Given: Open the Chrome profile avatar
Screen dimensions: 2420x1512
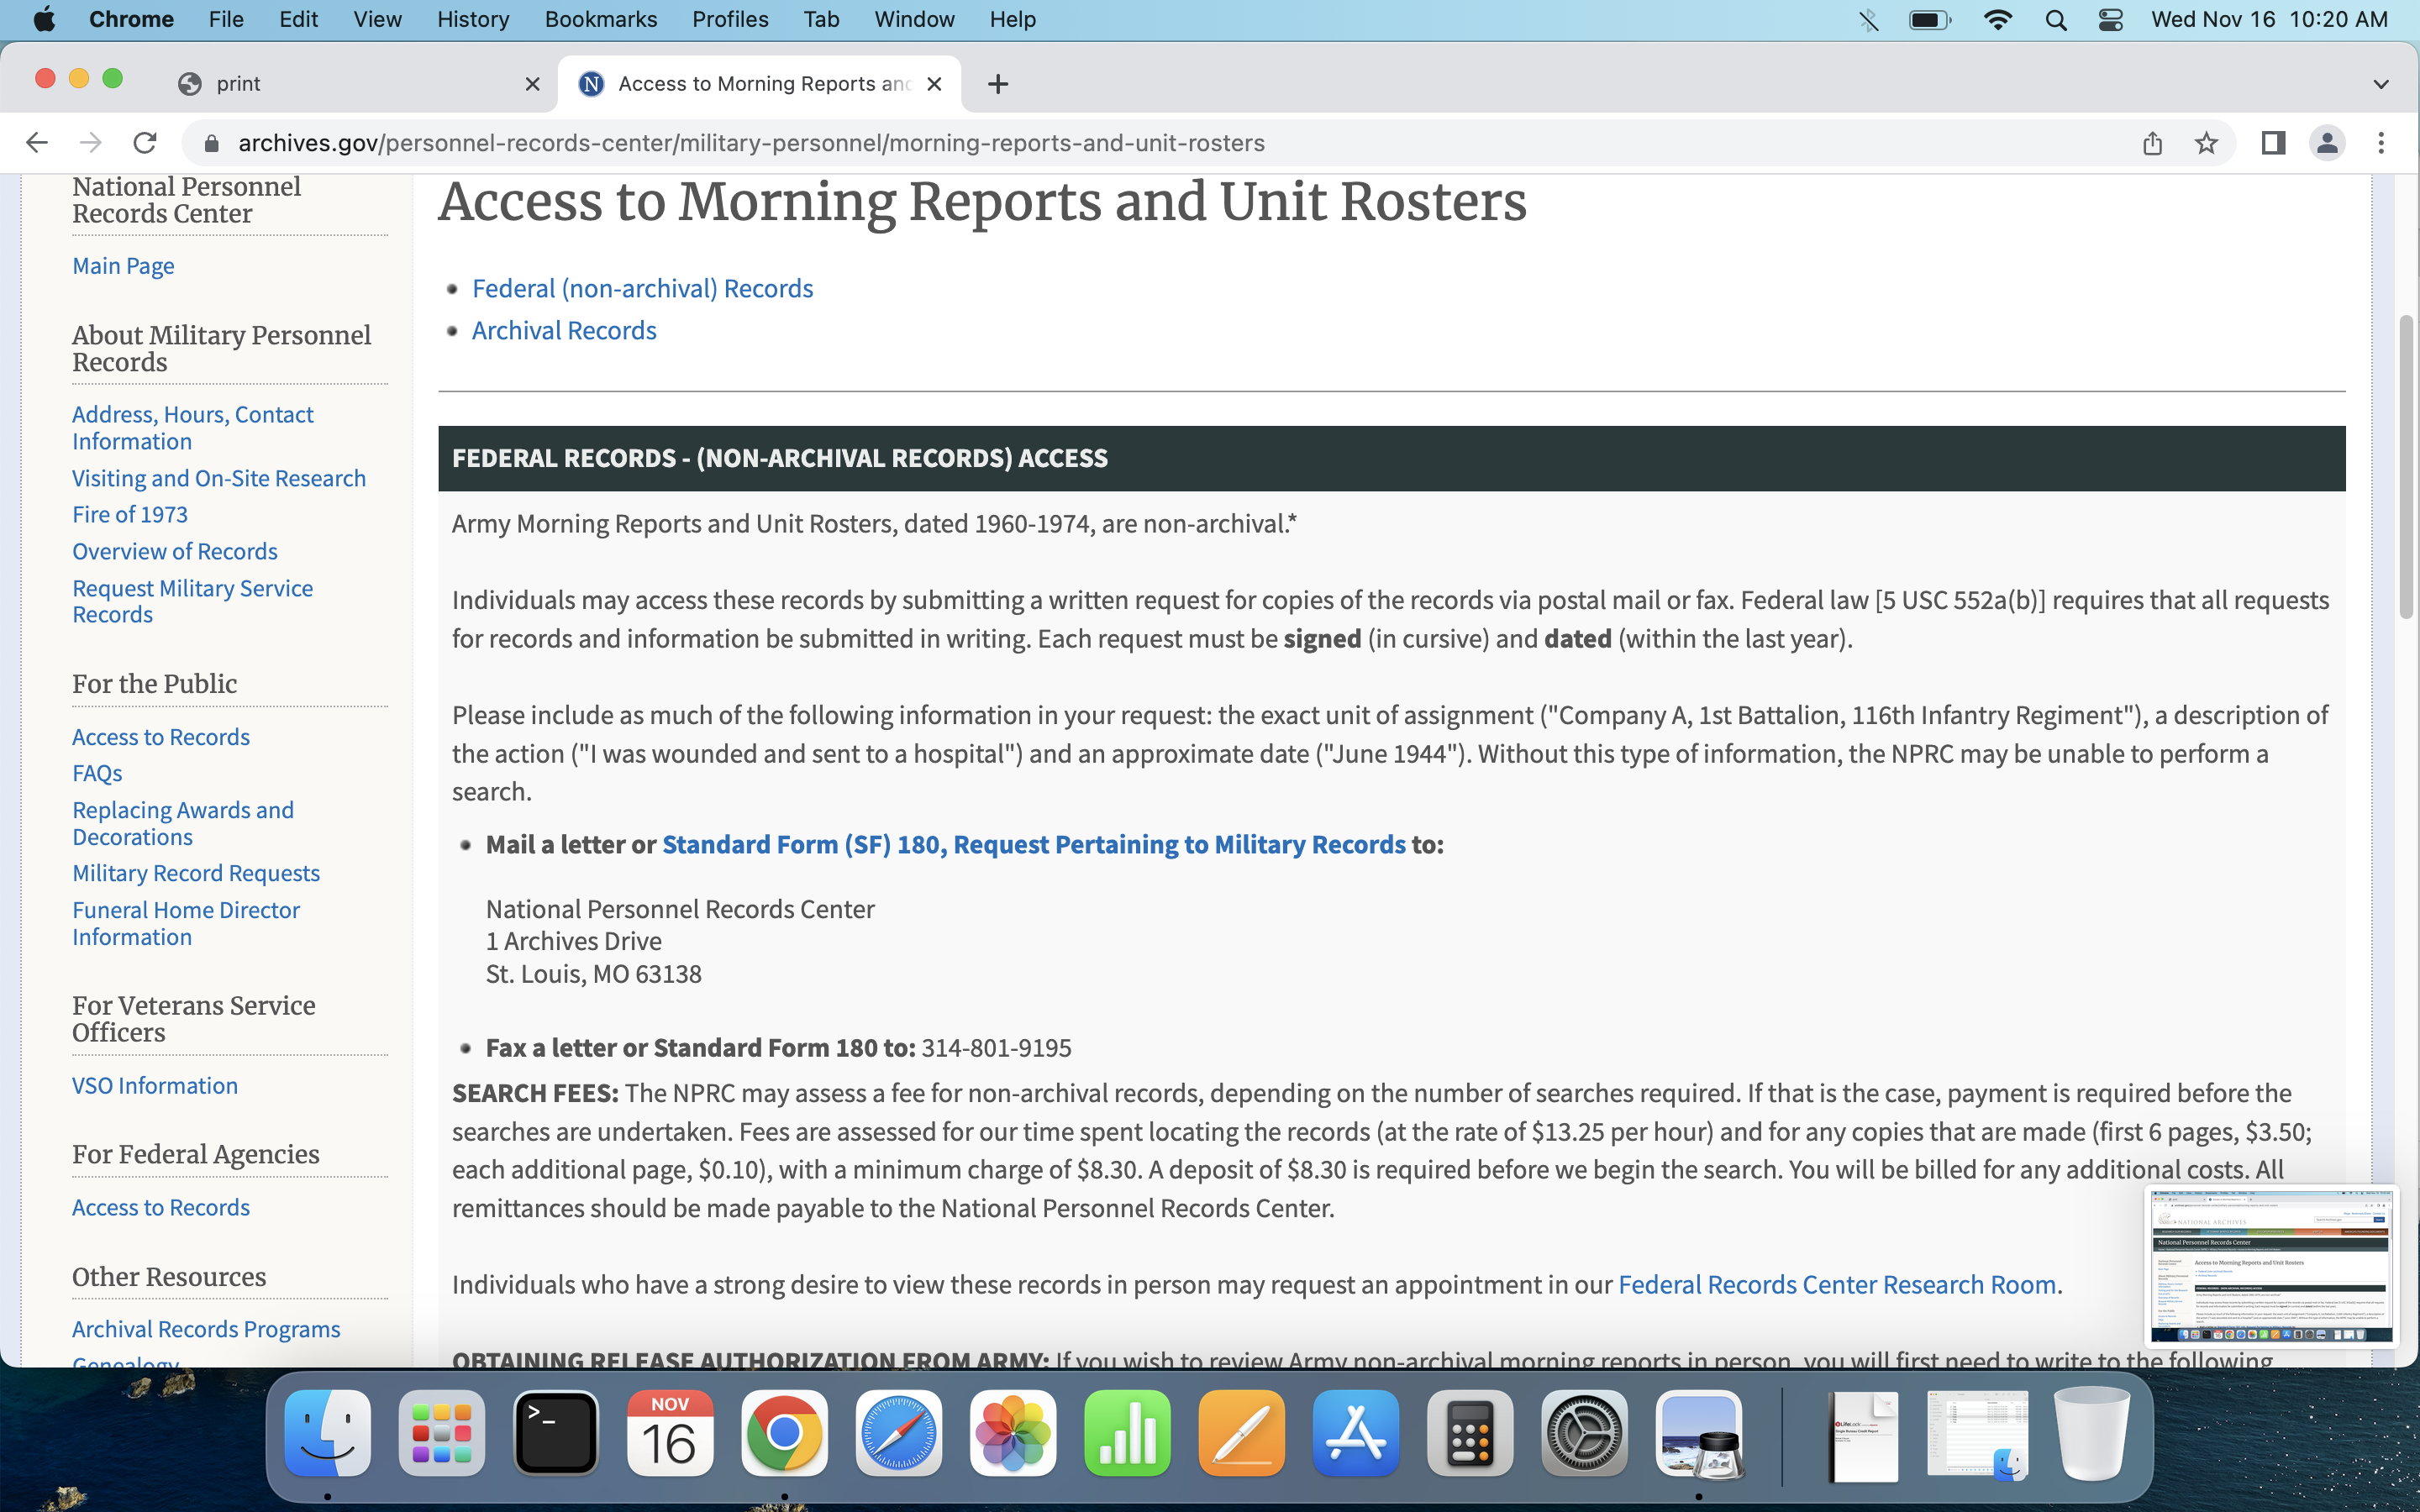Looking at the screenshot, I should click(2327, 143).
